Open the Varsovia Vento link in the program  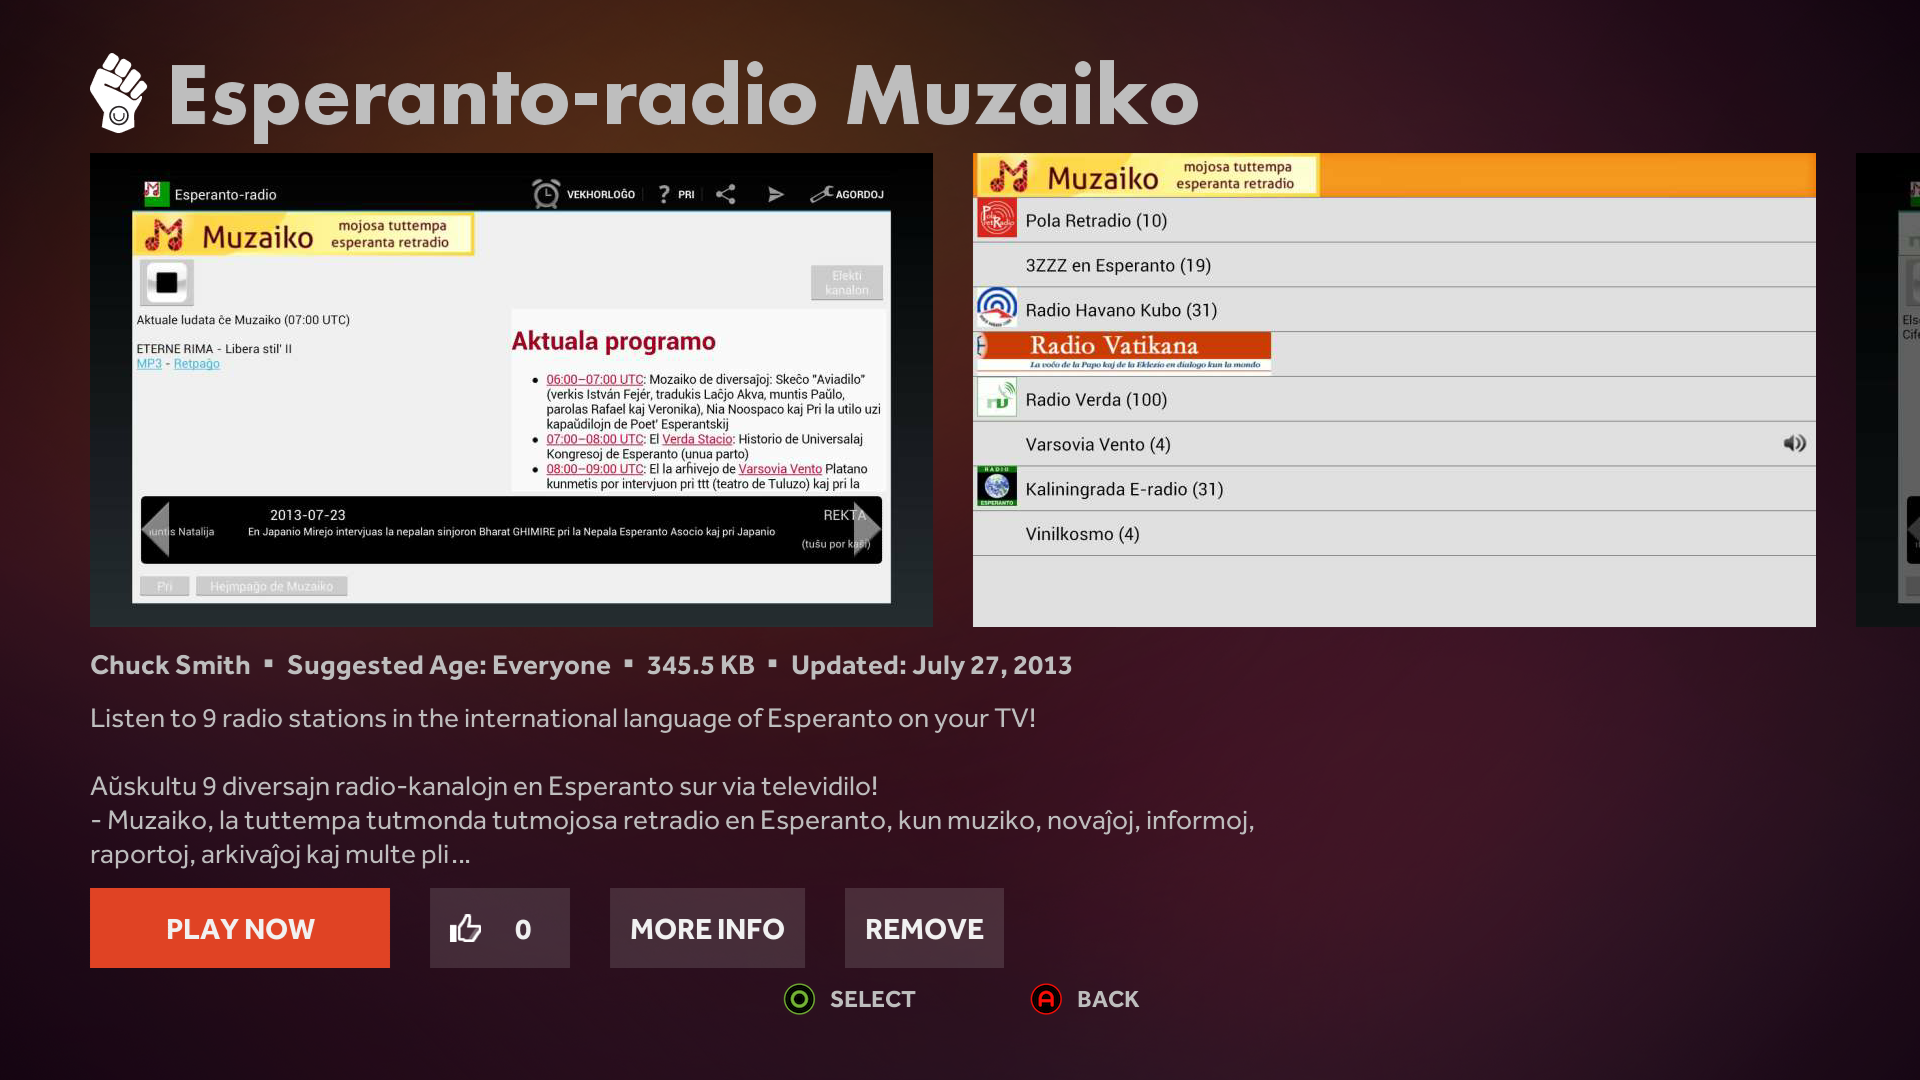coord(780,469)
